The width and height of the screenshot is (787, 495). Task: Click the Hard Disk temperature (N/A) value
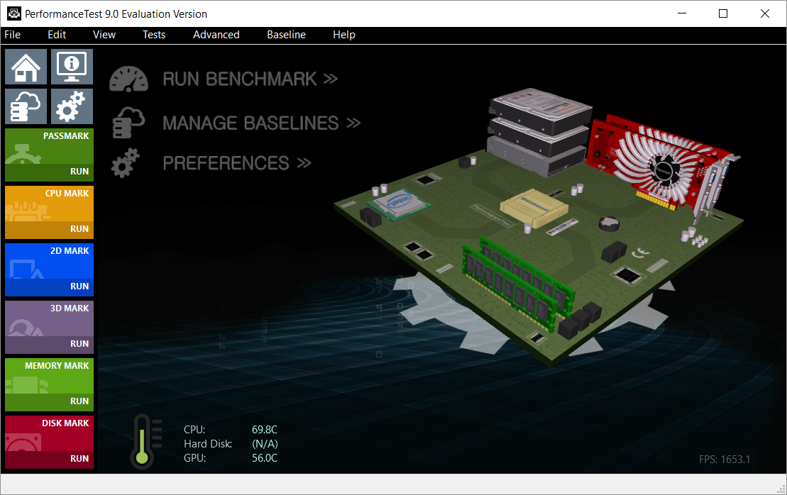[x=265, y=444]
